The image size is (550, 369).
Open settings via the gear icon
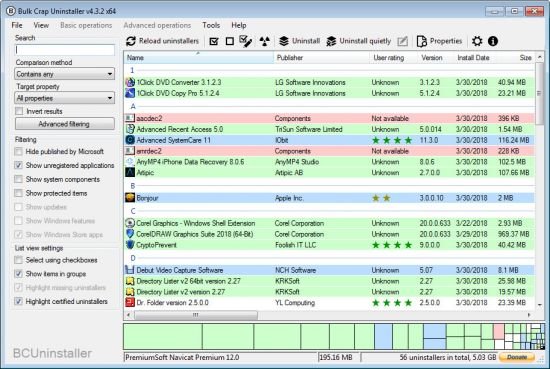tap(477, 41)
